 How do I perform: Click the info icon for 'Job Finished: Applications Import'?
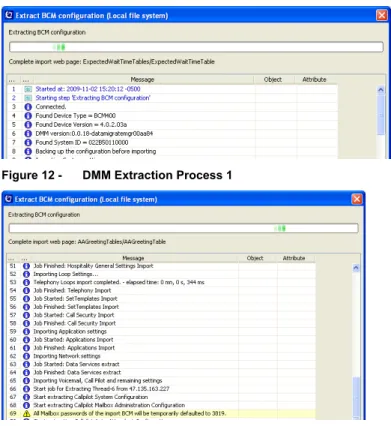pos(26,348)
